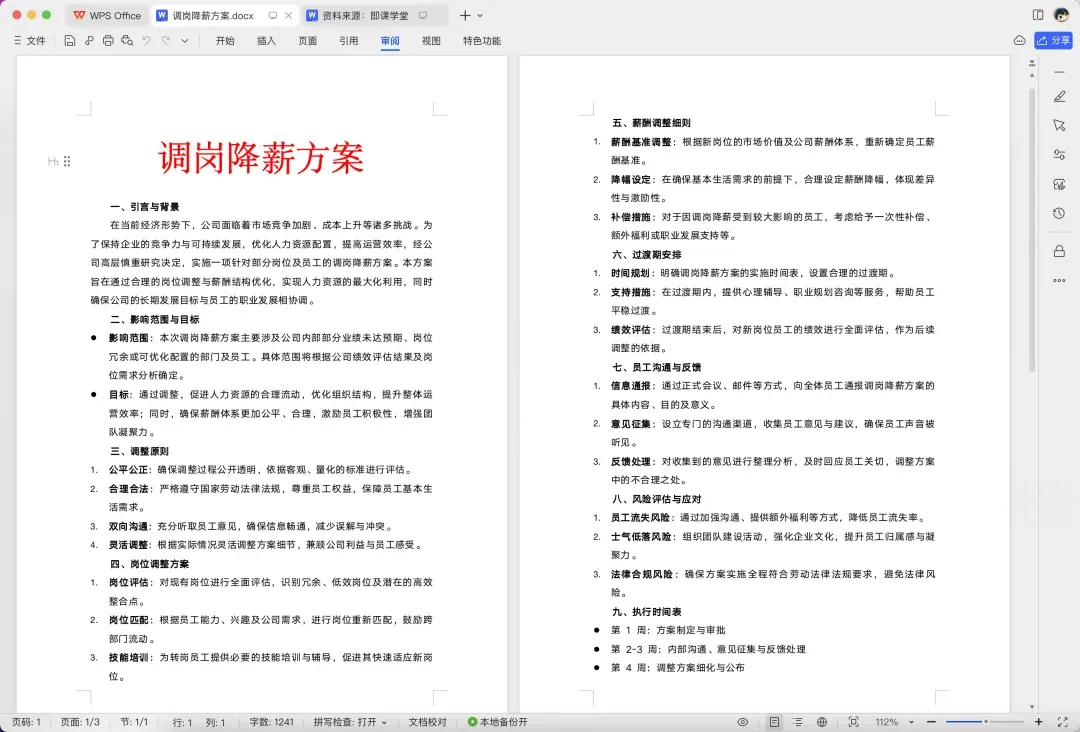The width and height of the screenshot is (1080, 732).
Task: Enter full screen mode icon
Action: pos(1063,722)
